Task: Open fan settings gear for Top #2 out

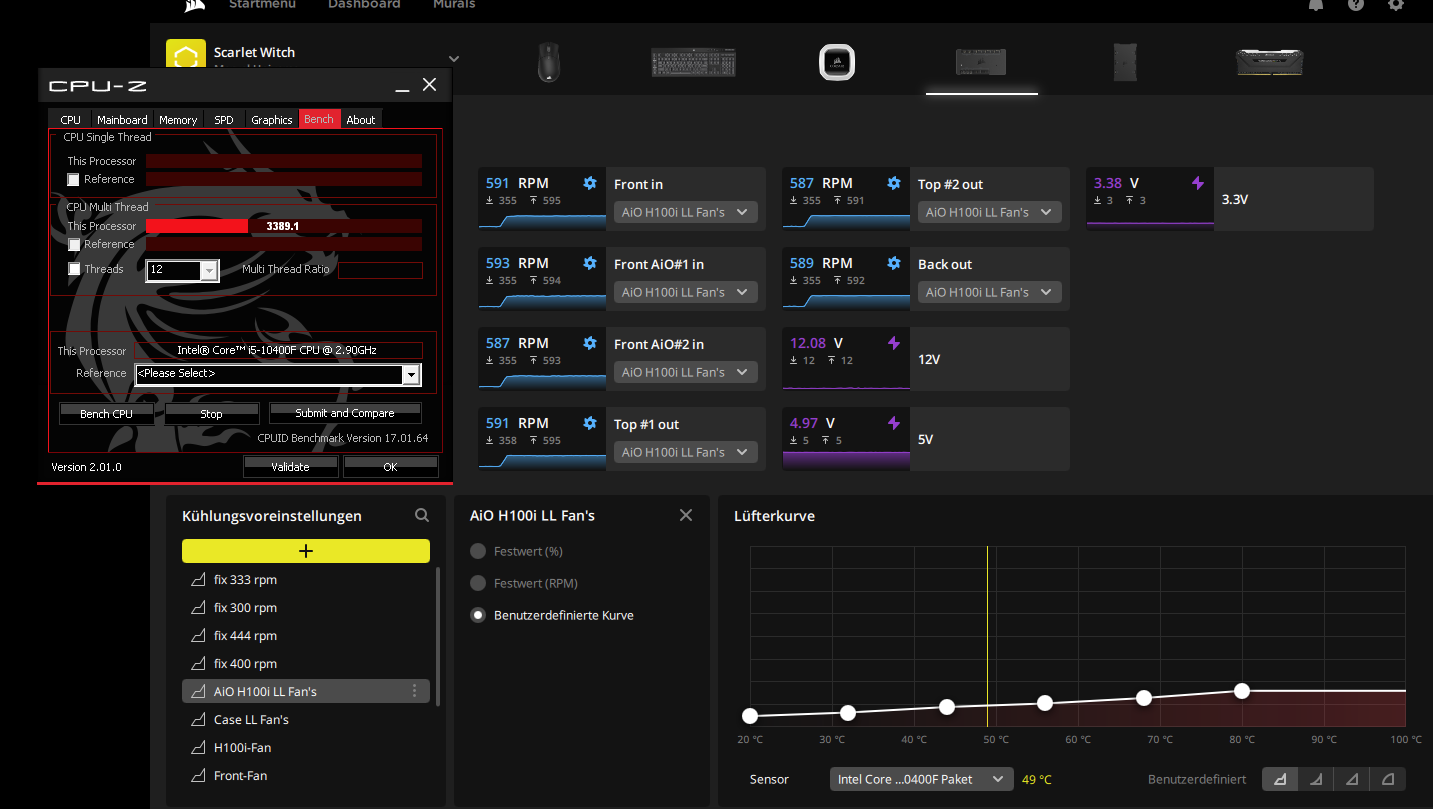Action: click(x=894, y=183)
